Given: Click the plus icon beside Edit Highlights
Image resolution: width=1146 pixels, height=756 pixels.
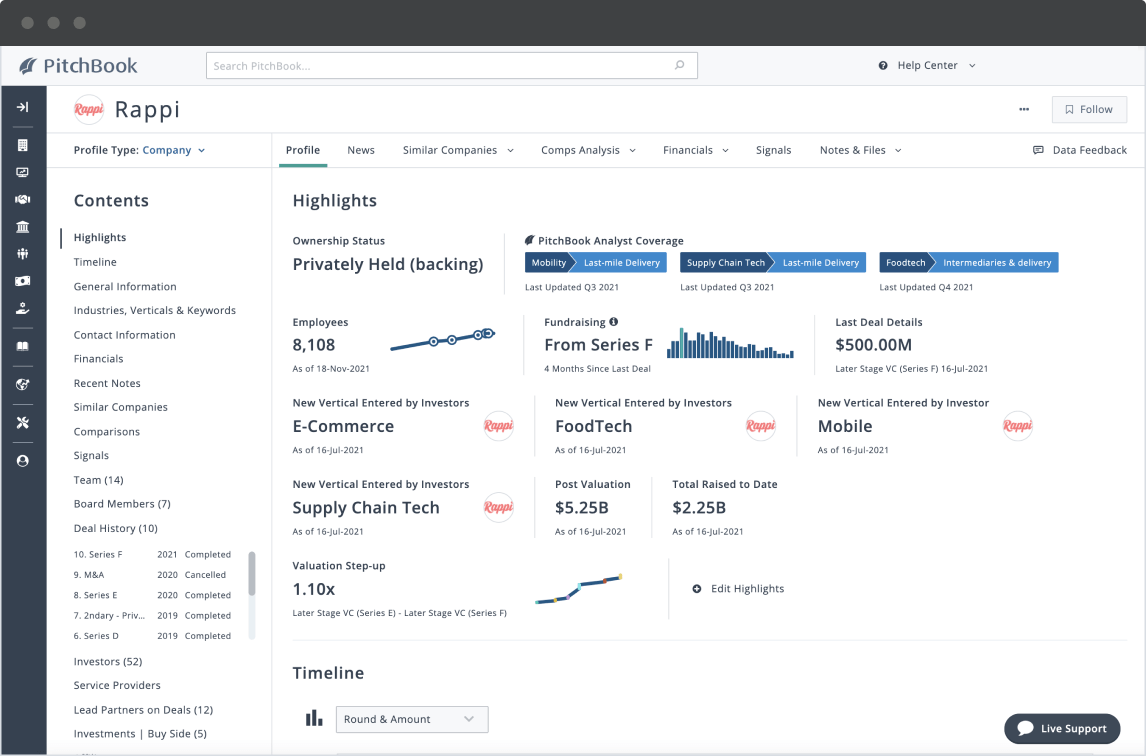Looking at the screenshot, I should click(x=697, y=589).
